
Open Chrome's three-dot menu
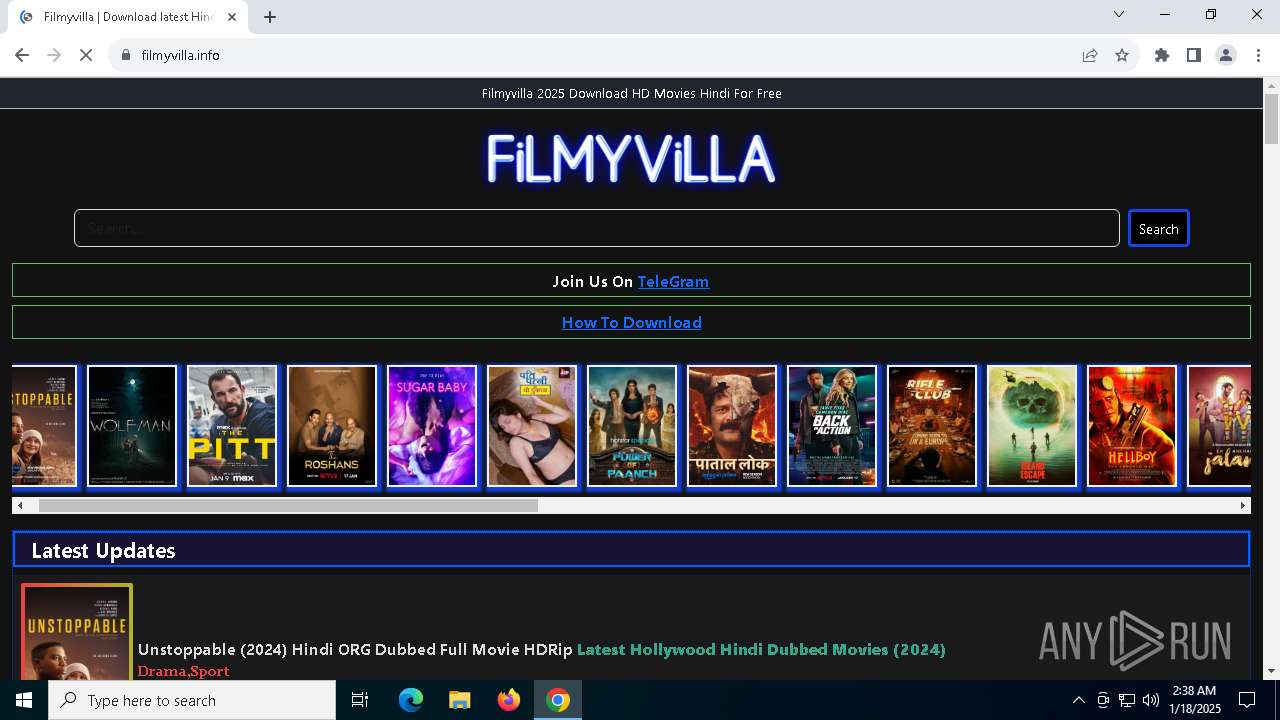(x=1258, y=55)
